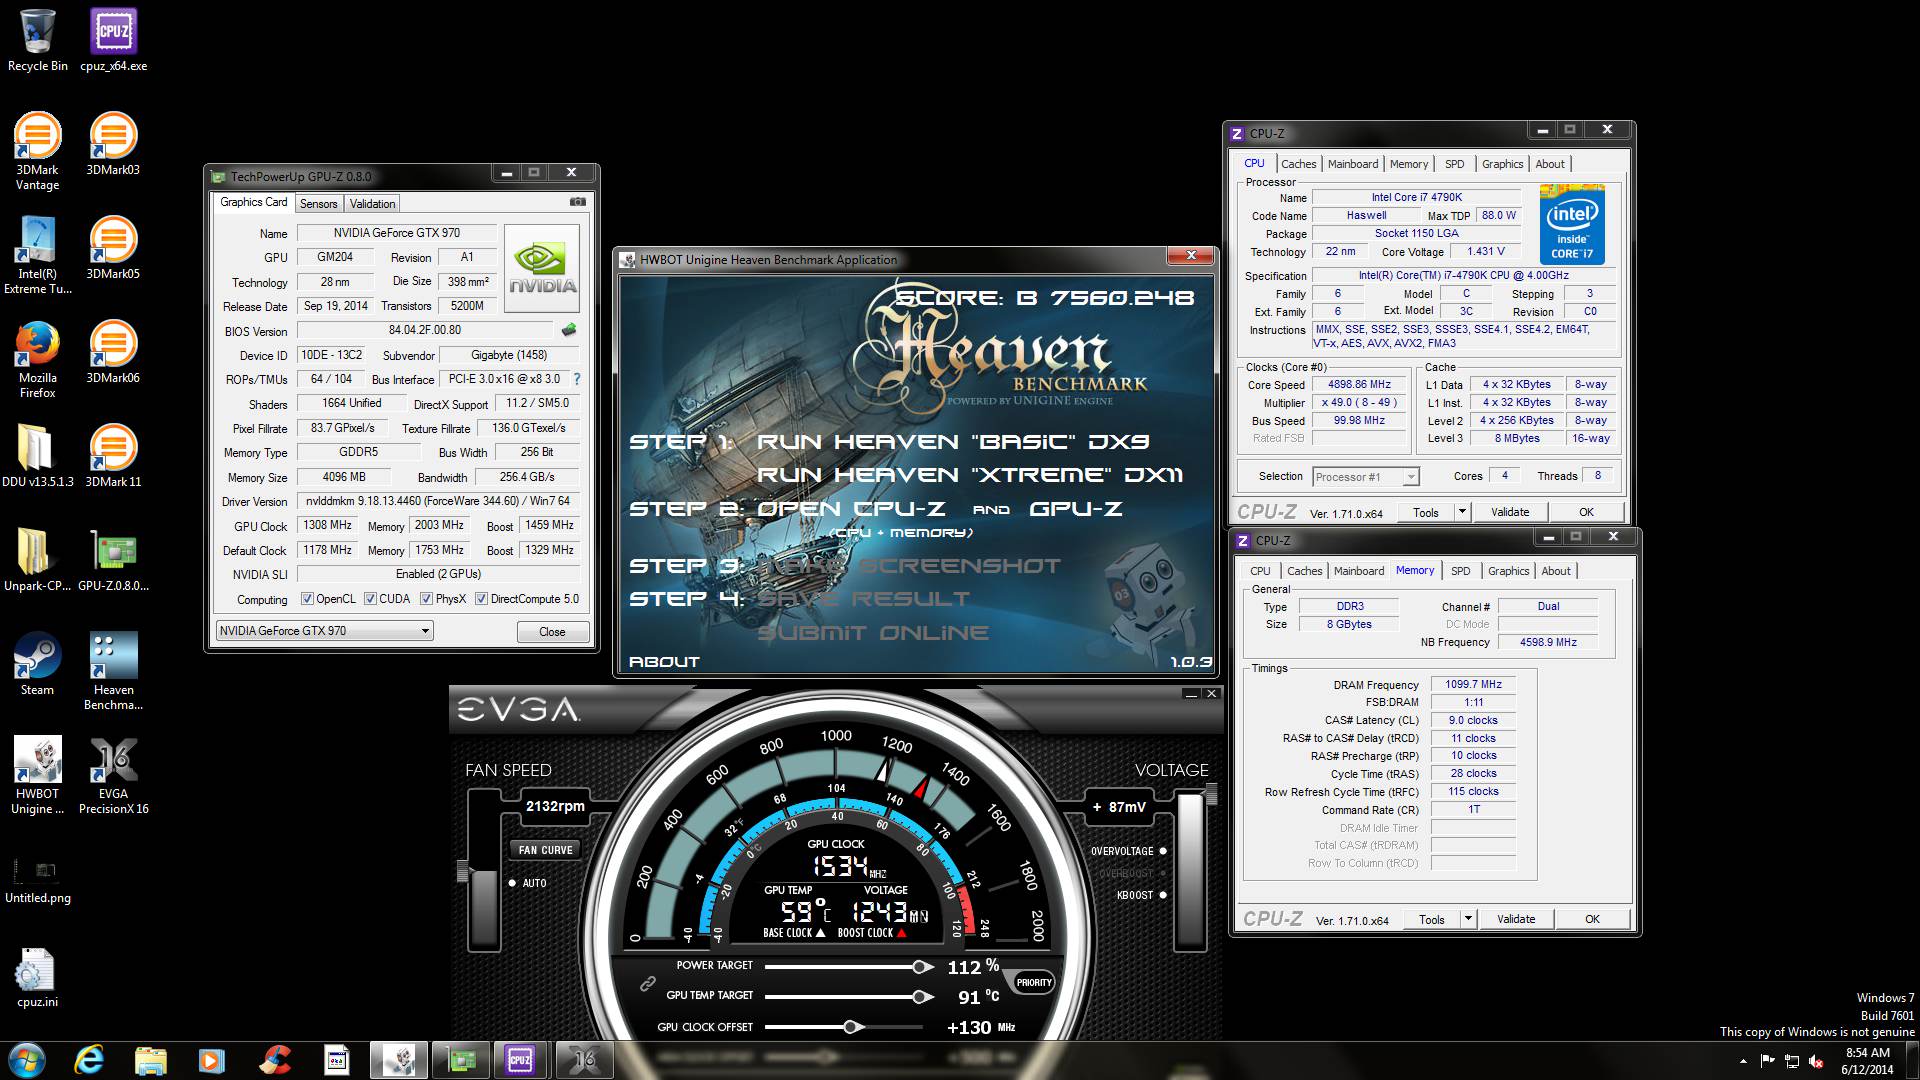Open the HWBOT Unigine desktop shortcut
1920x1080 pixels.
pos(38,775)
